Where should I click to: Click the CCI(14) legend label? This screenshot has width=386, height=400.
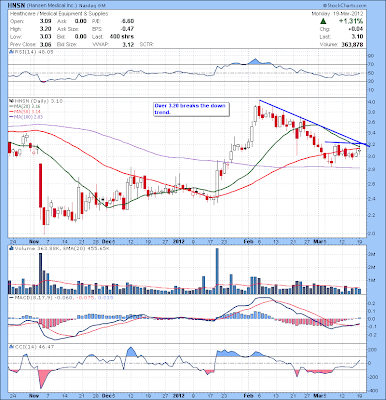tap(33, 347)
